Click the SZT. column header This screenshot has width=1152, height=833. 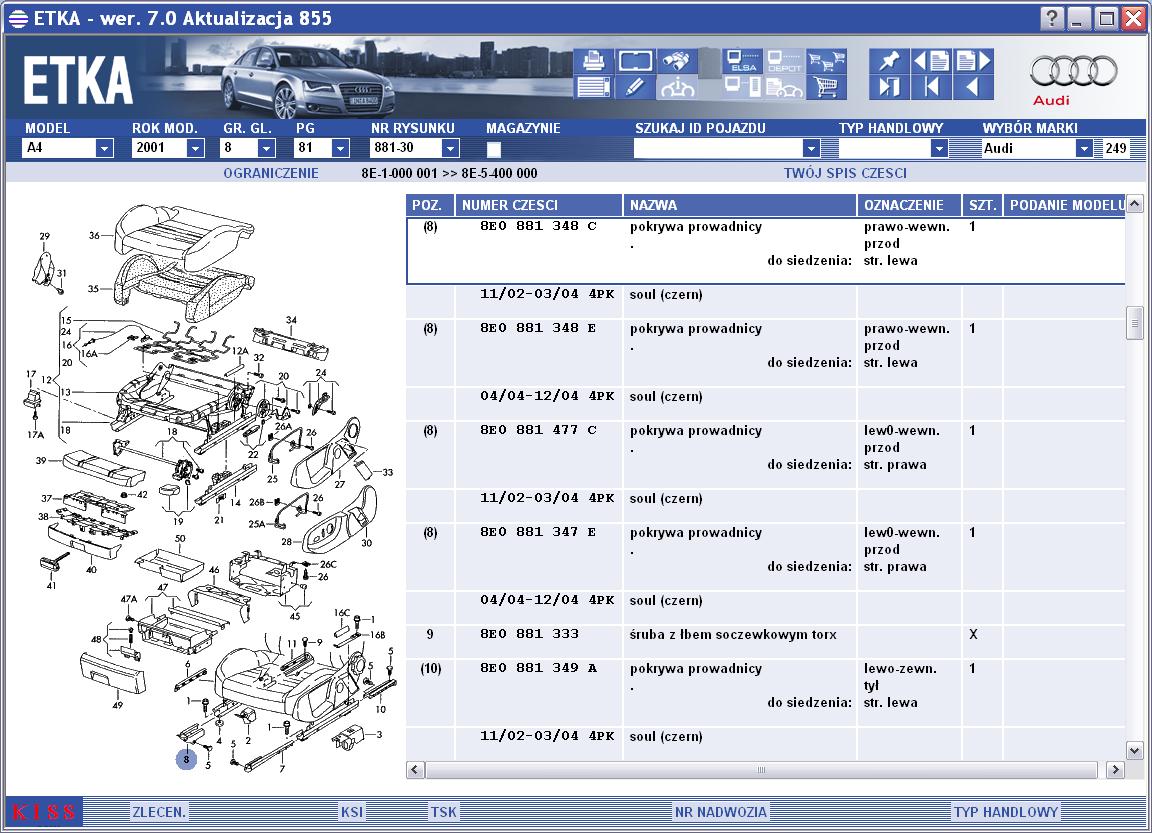point(982,205)
